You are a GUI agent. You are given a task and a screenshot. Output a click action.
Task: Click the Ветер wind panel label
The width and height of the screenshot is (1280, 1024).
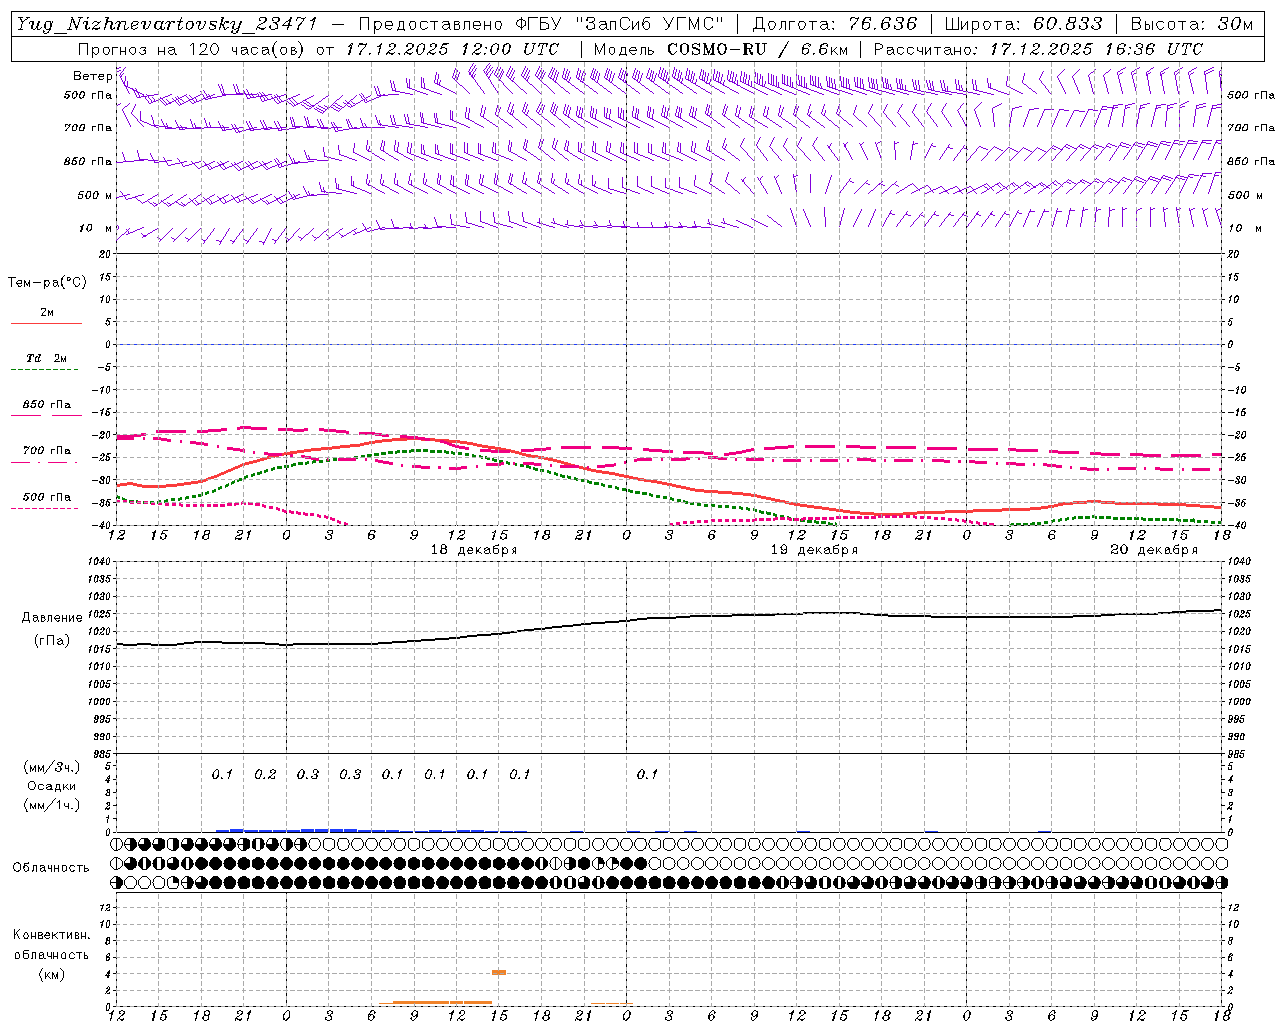(x=92, y=76)
